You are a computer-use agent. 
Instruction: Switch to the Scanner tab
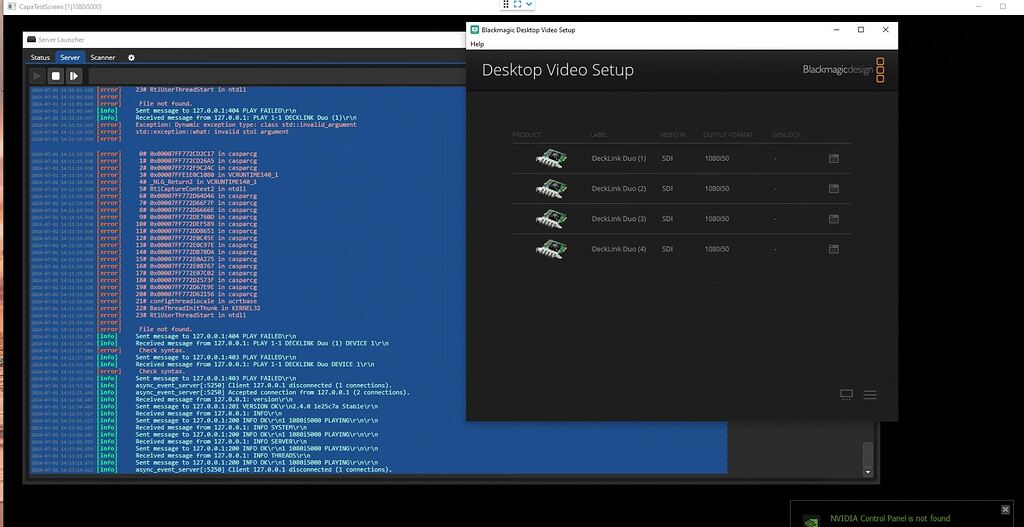[x=102, y=58]
